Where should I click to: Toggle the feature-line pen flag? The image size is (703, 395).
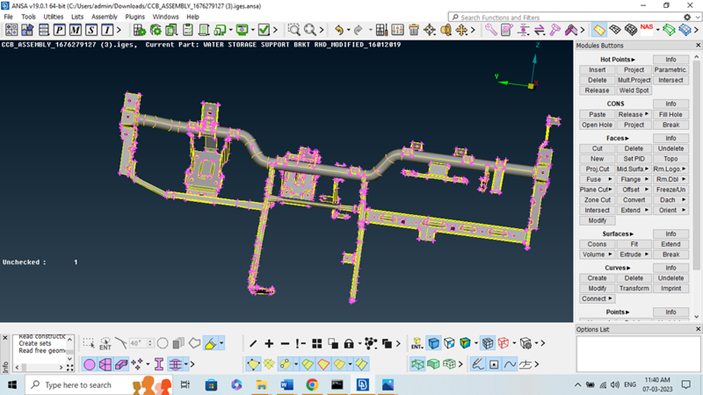click(x=478, y=364)
